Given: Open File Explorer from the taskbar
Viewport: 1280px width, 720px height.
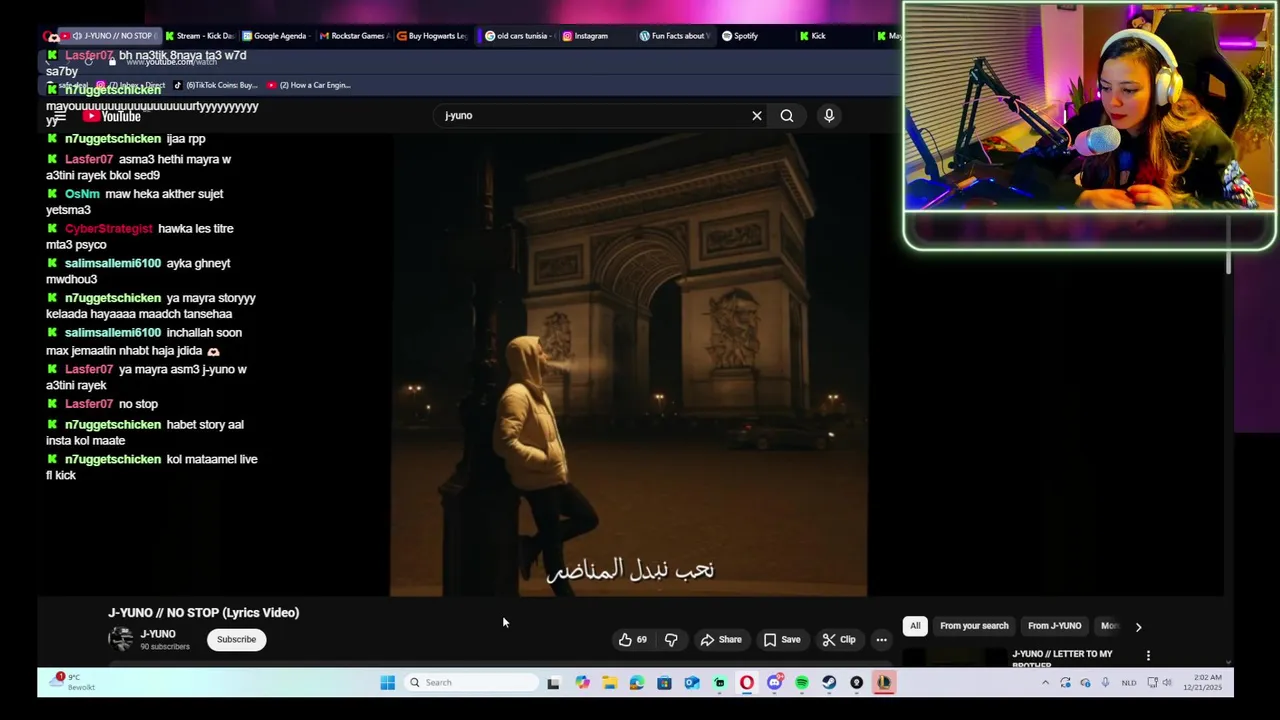Looking at the screenshot, I should (x=609, y=683).
